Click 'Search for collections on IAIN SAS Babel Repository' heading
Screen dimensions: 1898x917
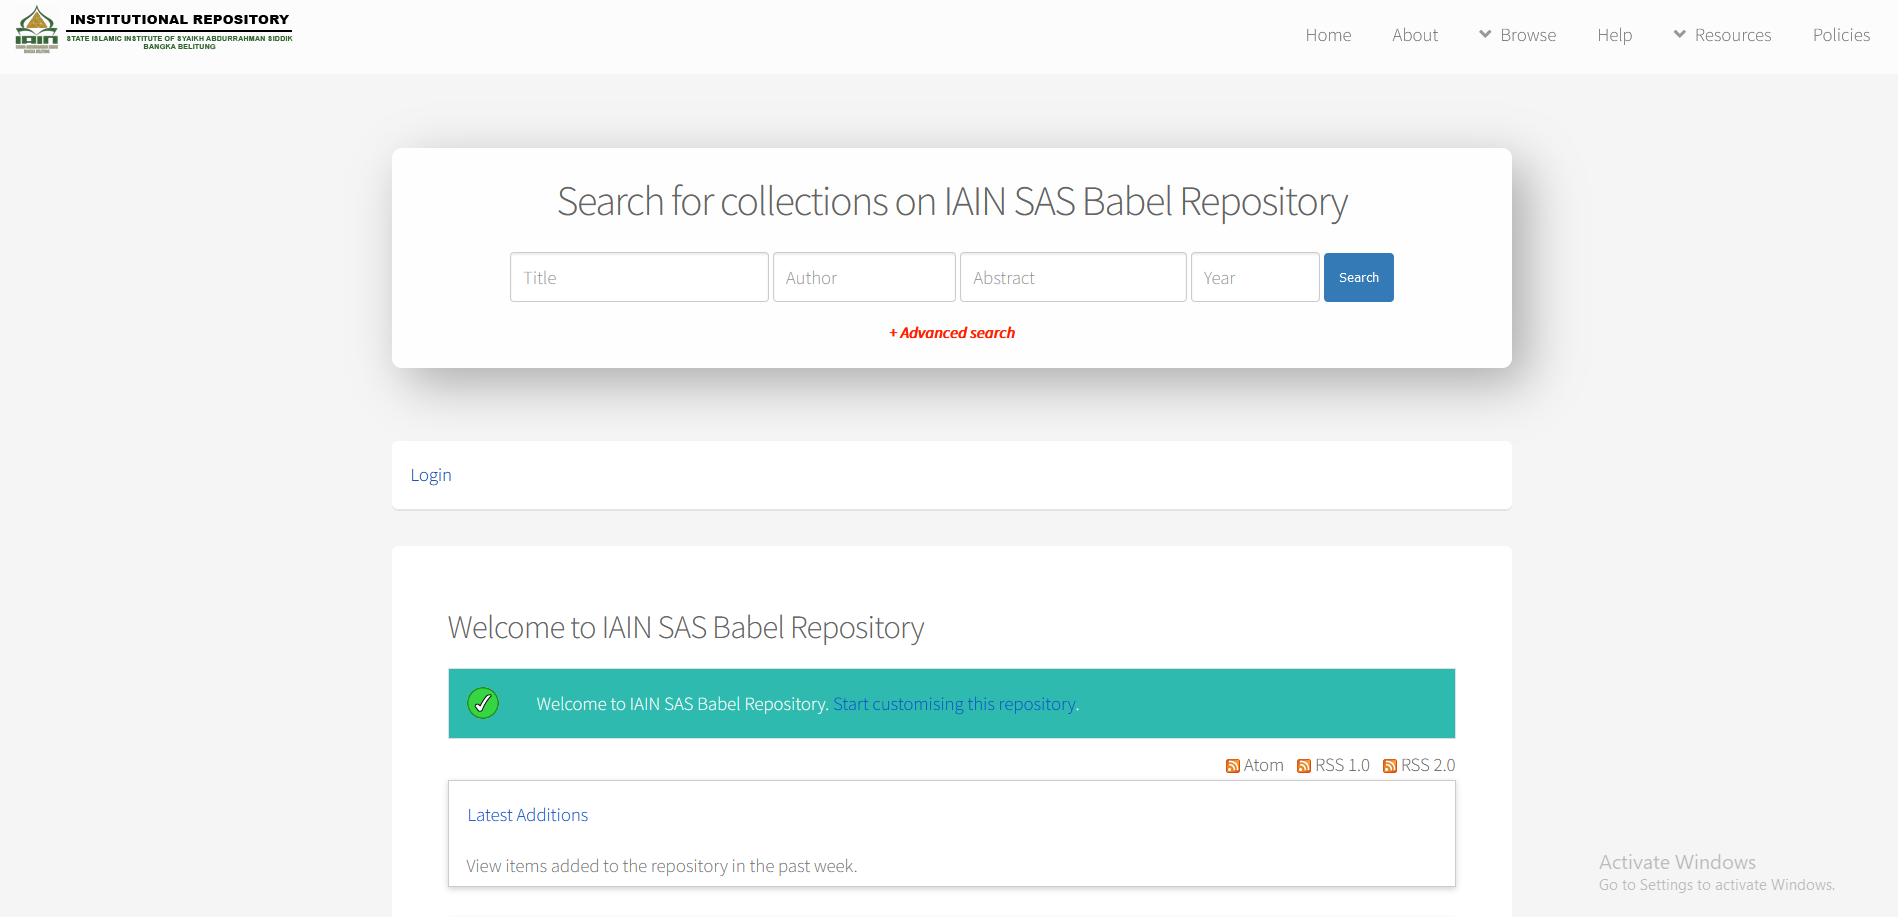pyautogui.click(x=952, y=202)
